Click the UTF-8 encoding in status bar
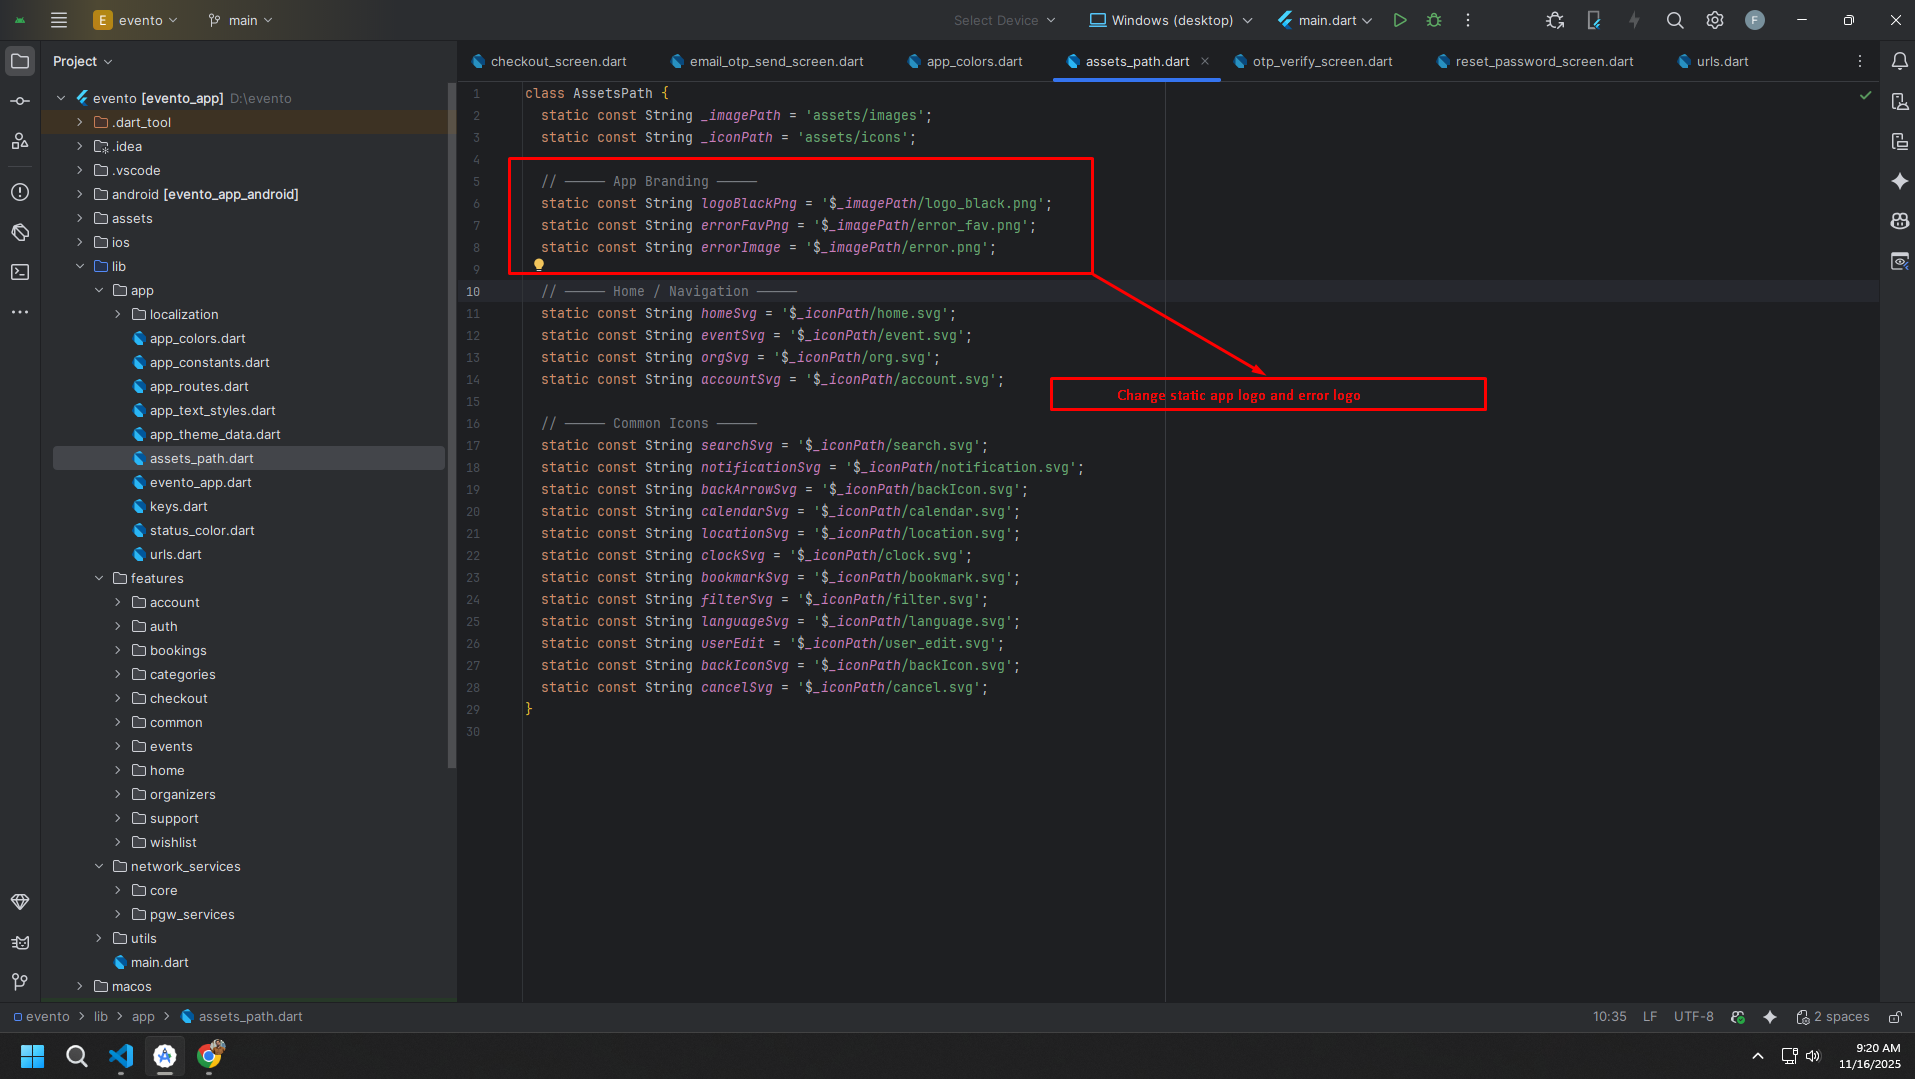The height and width of the screenshot is (1079, 1915). point(1693,1017)
